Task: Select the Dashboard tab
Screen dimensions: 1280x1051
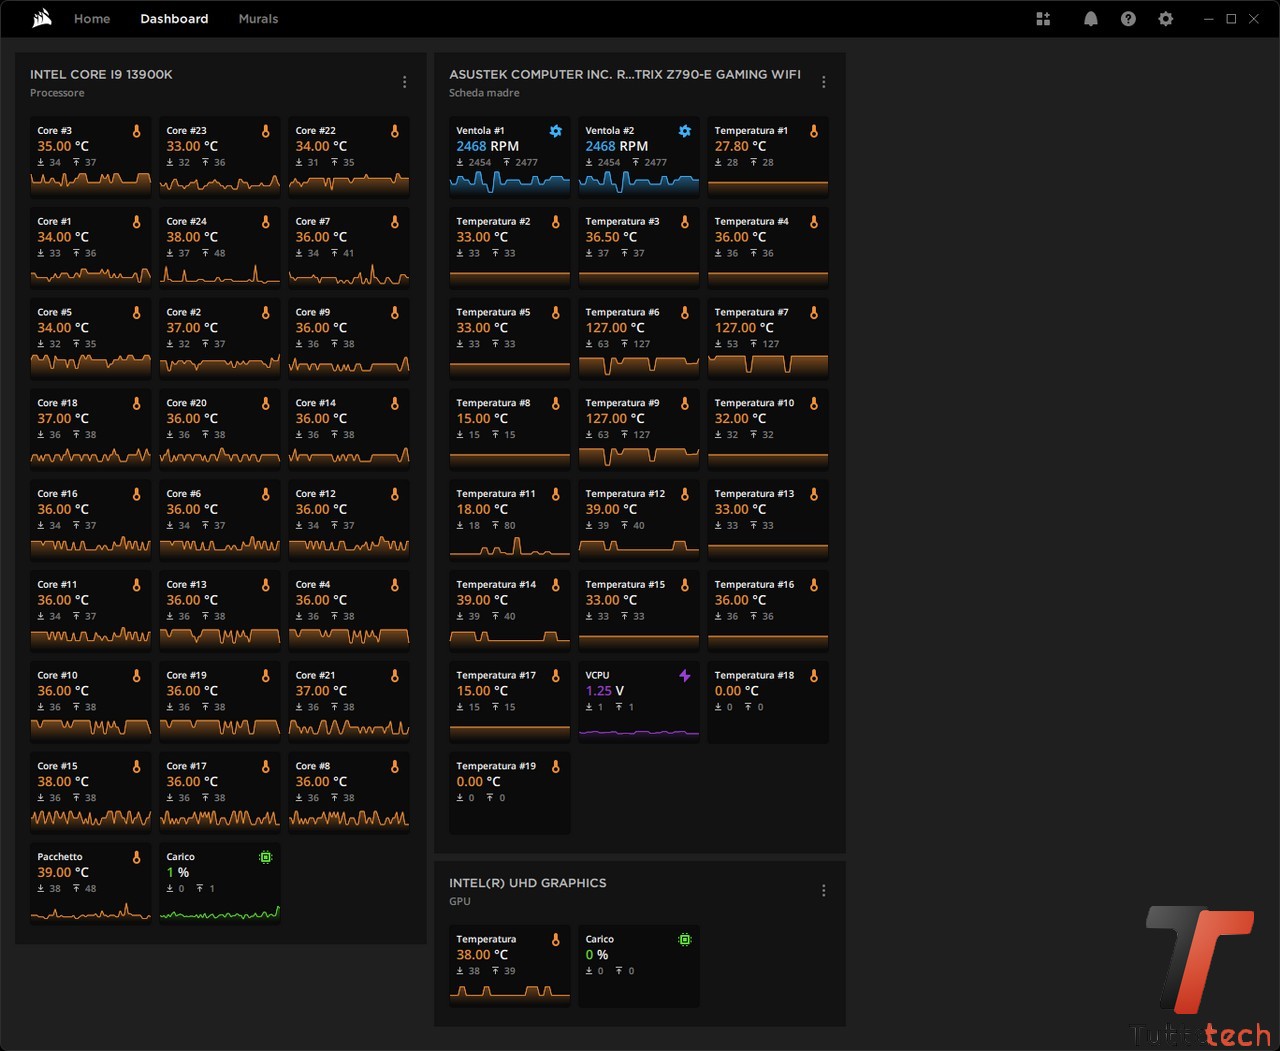Action: pyautogui.click(x=174, y=19)
